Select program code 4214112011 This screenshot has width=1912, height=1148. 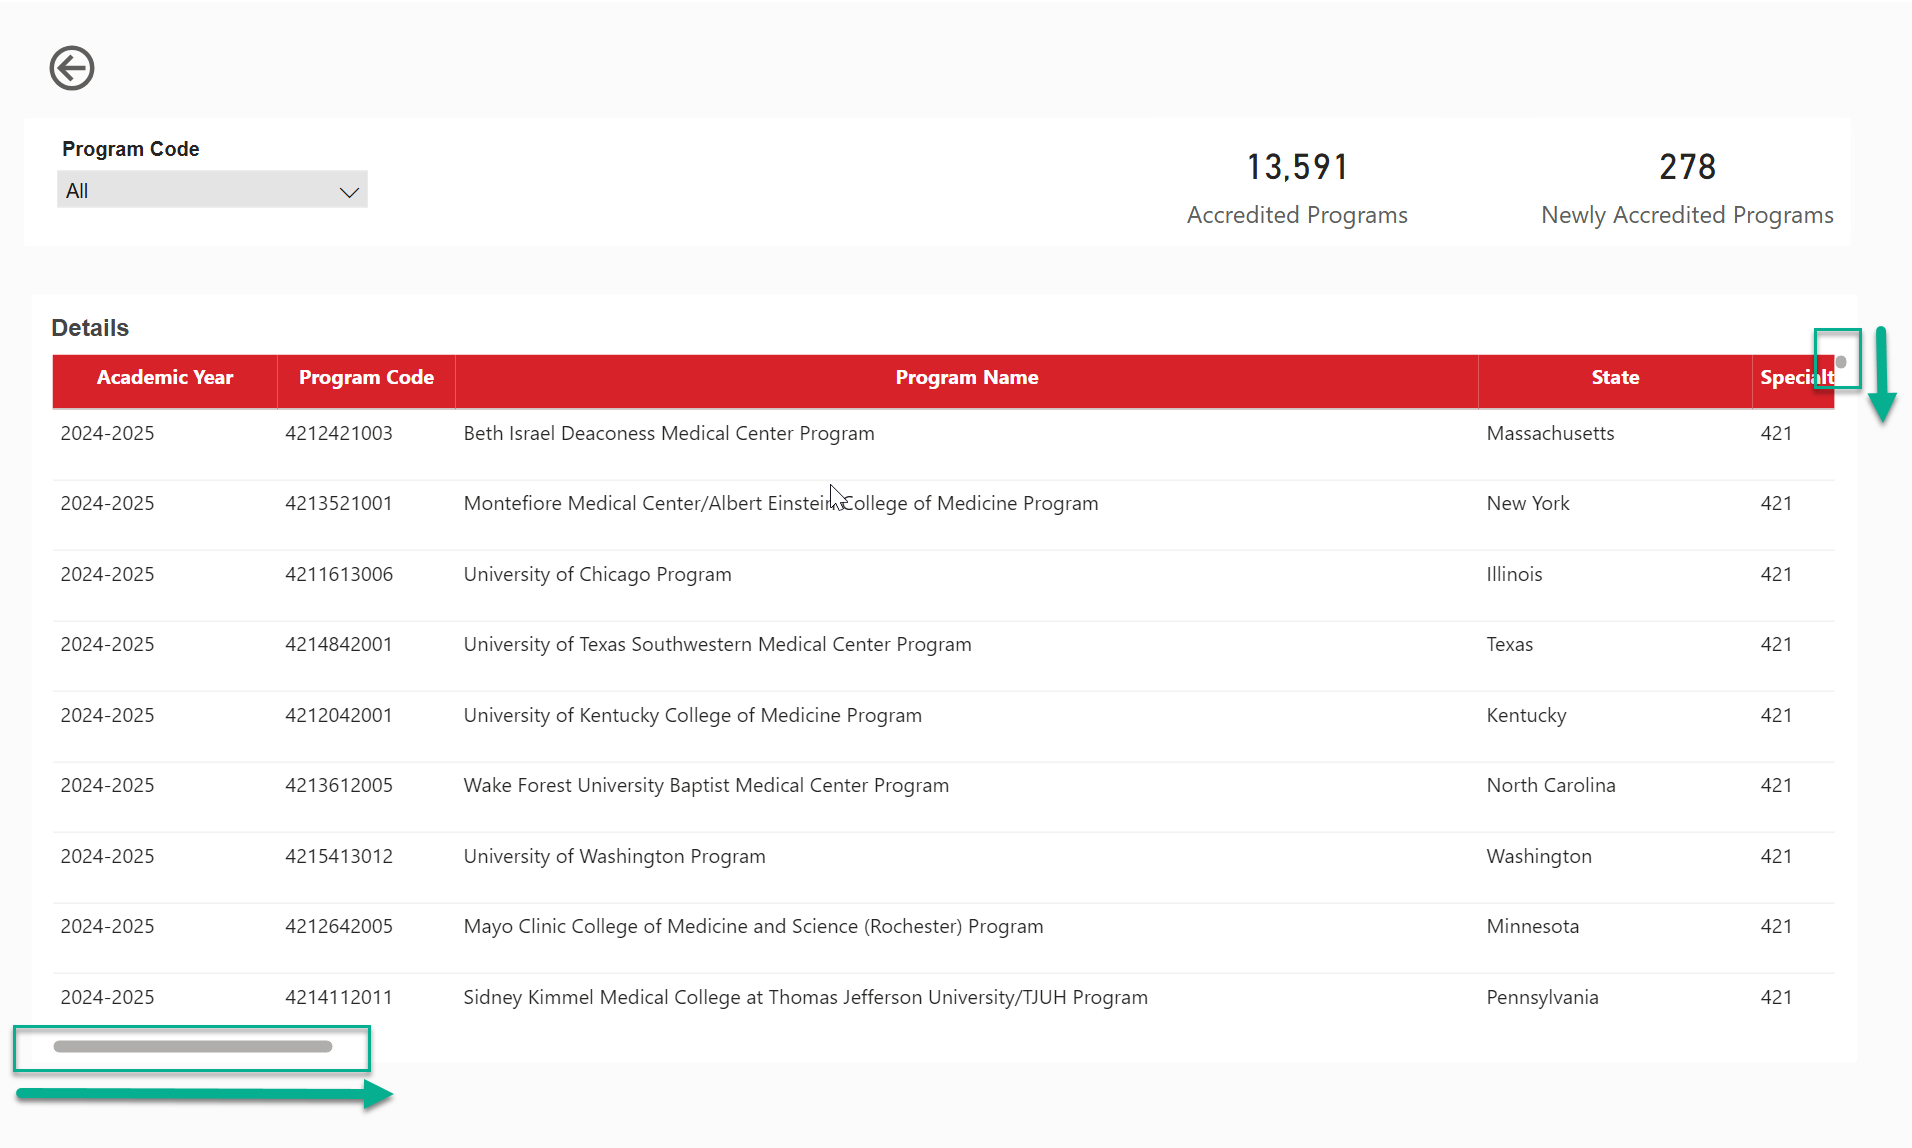[339, 997]
